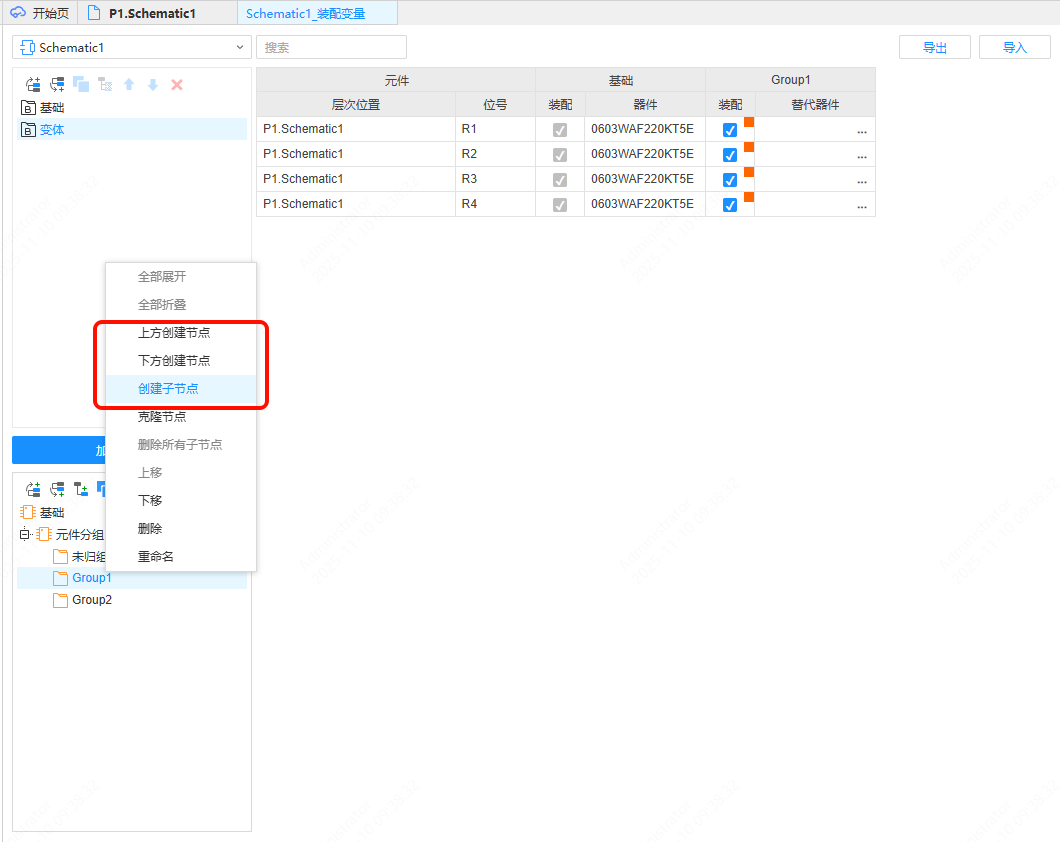This screenshot has width=1060, height=842.
Task: Click the 导入 button
Action: [1014, 47]
